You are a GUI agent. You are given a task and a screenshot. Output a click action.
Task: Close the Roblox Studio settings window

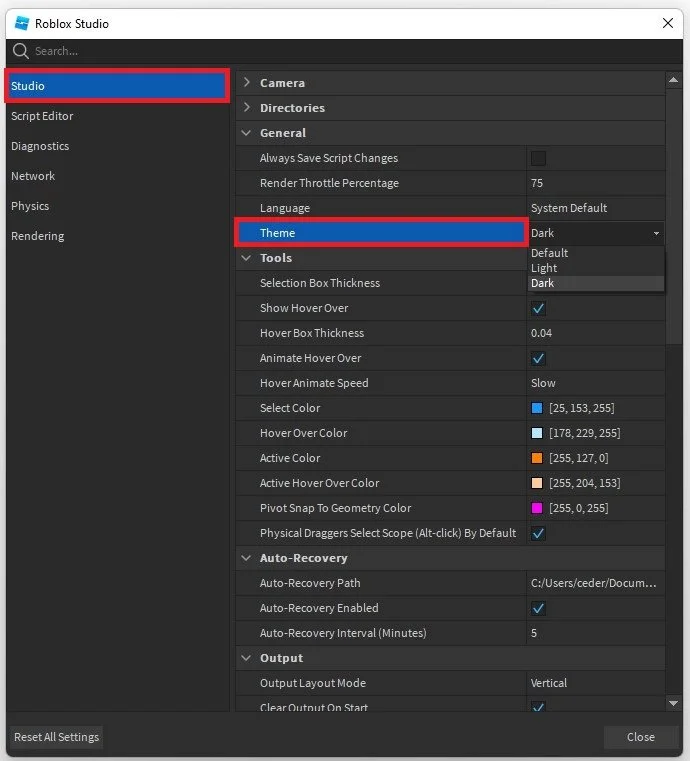click(668, 23)
